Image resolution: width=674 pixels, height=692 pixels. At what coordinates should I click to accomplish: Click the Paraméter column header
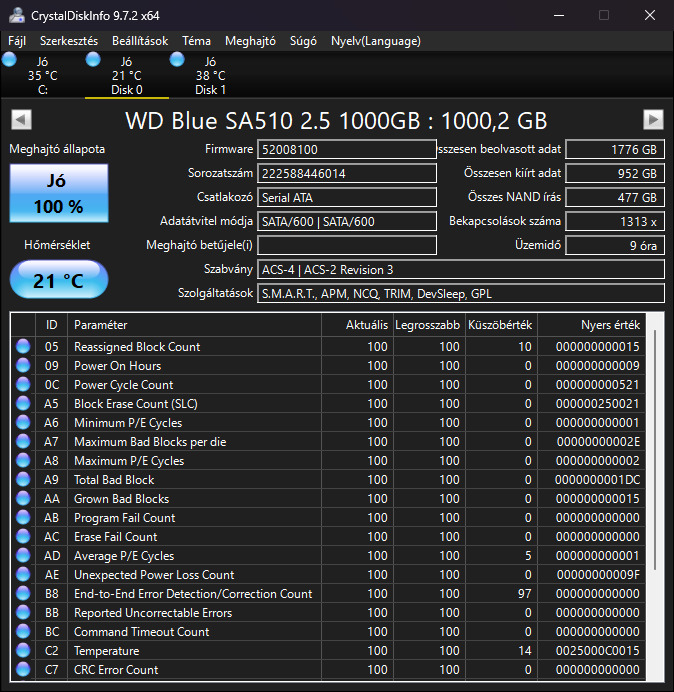coord(194,325)
